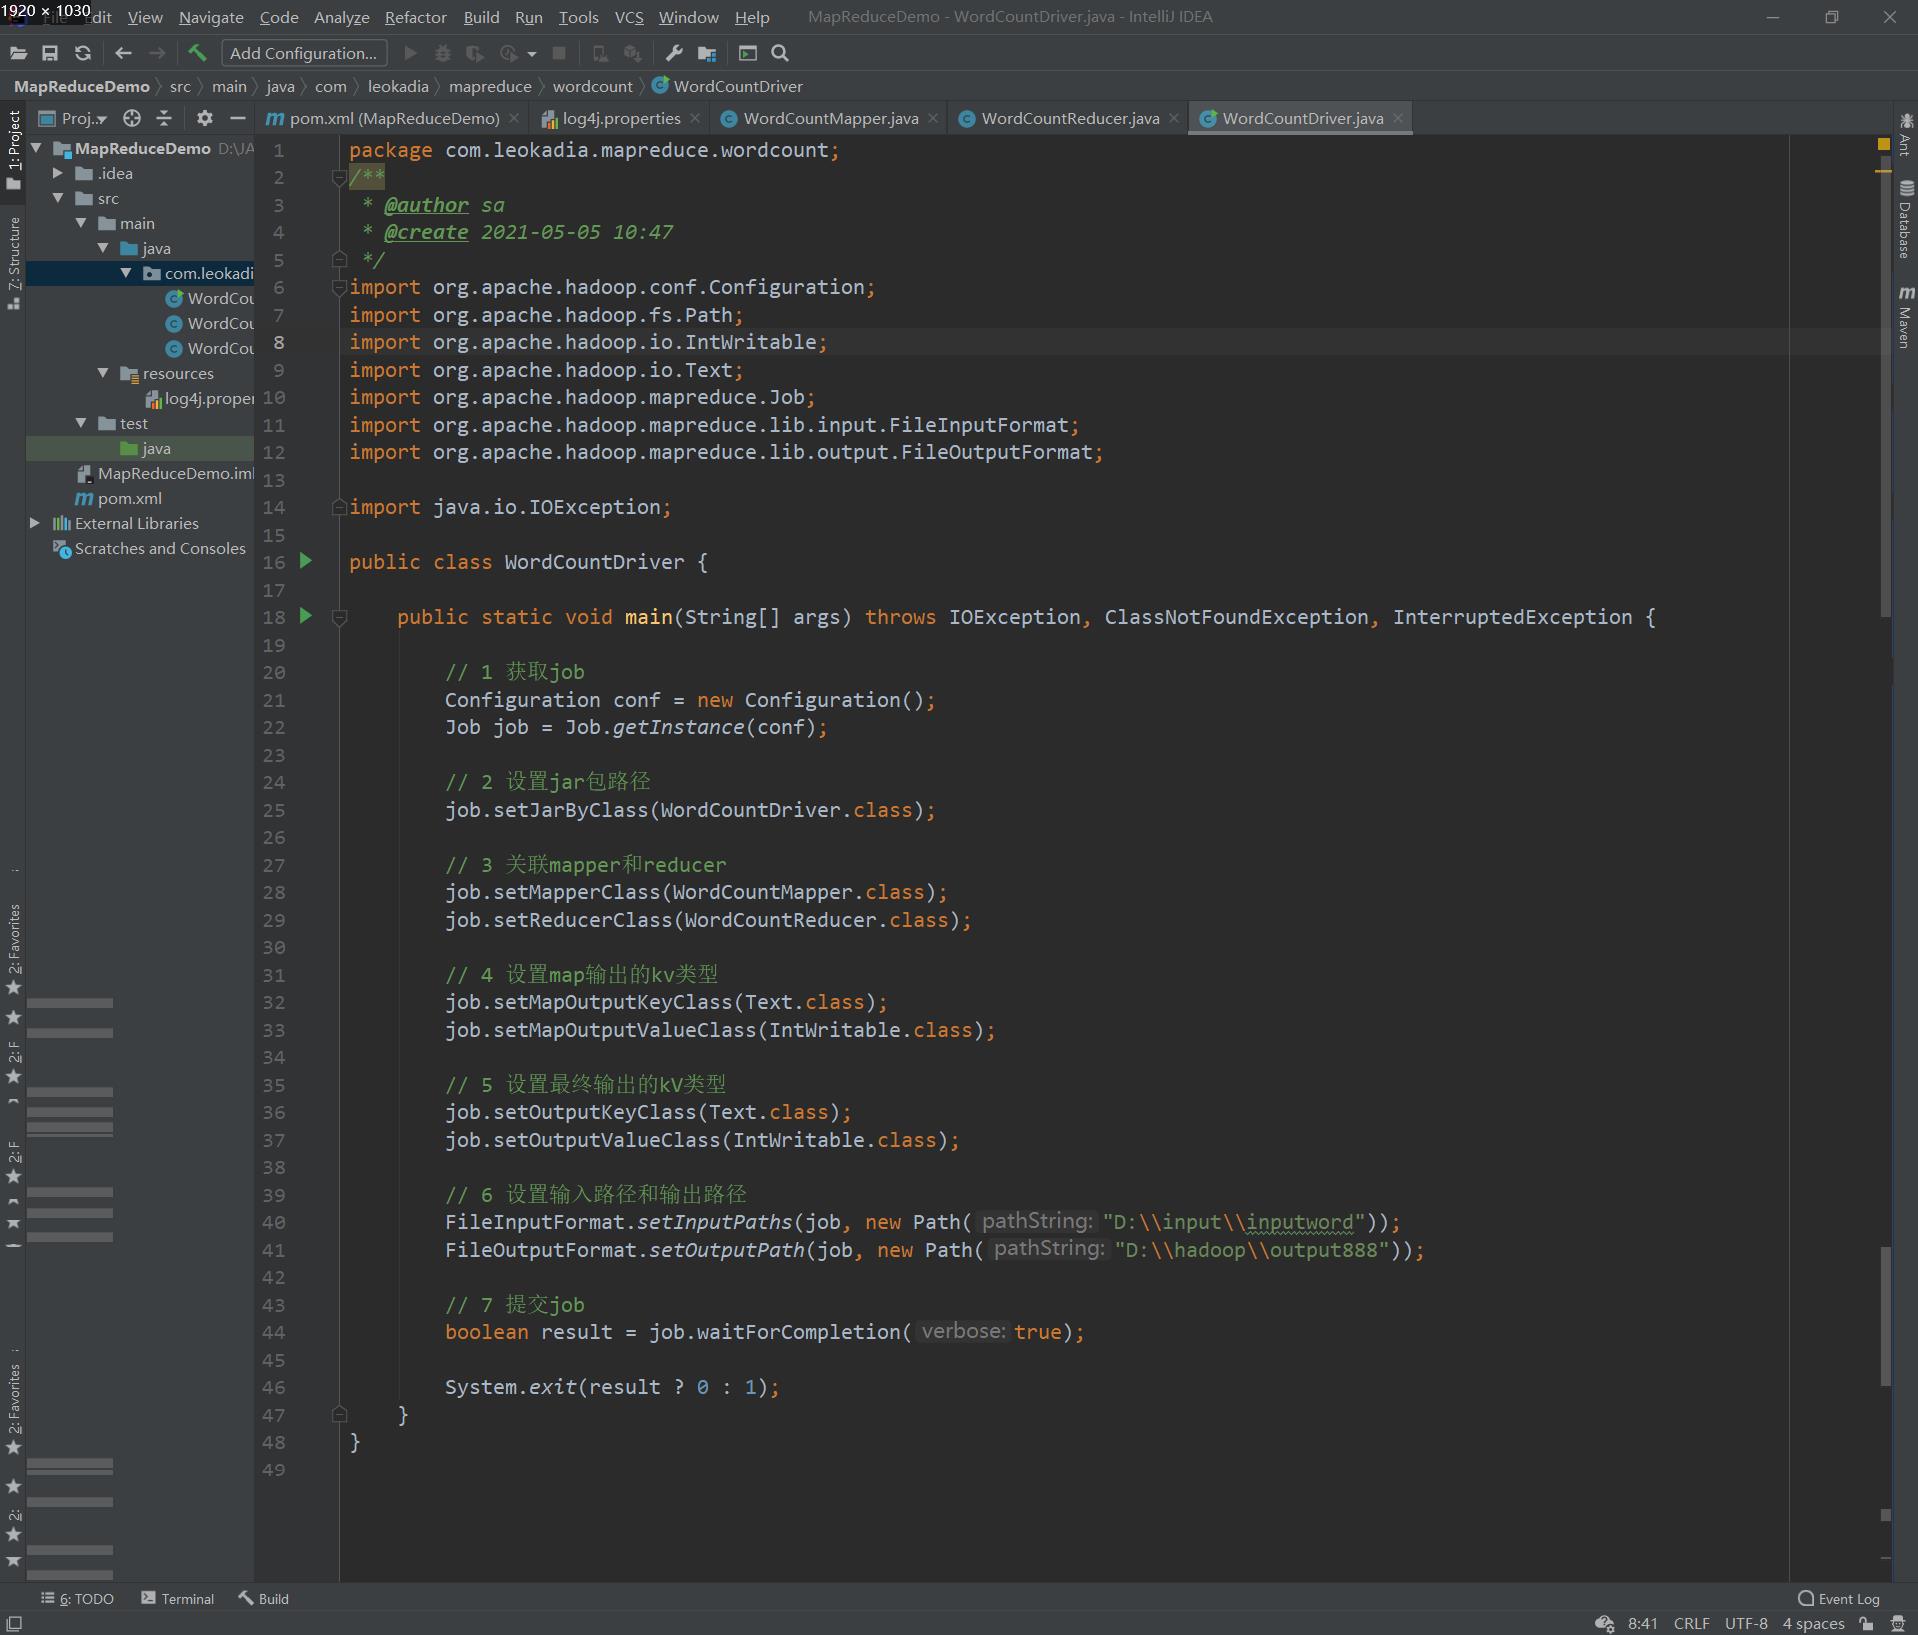The image size is (1918, 1635).
Task: Click the green Build Project hammer icon
Action: coord(197,53)
